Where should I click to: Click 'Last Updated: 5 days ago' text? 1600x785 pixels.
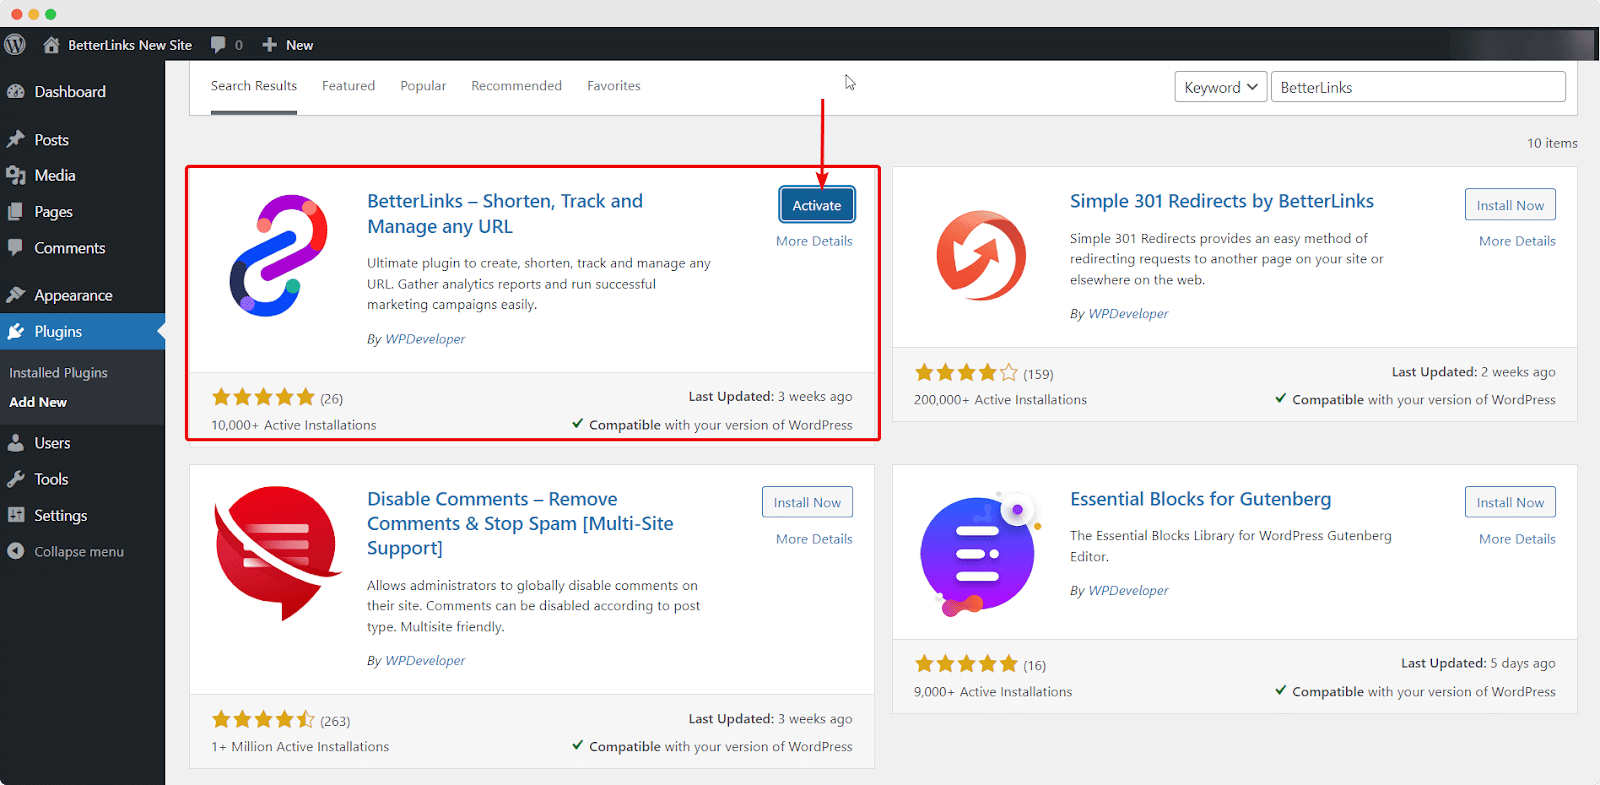pos(1478,663)
